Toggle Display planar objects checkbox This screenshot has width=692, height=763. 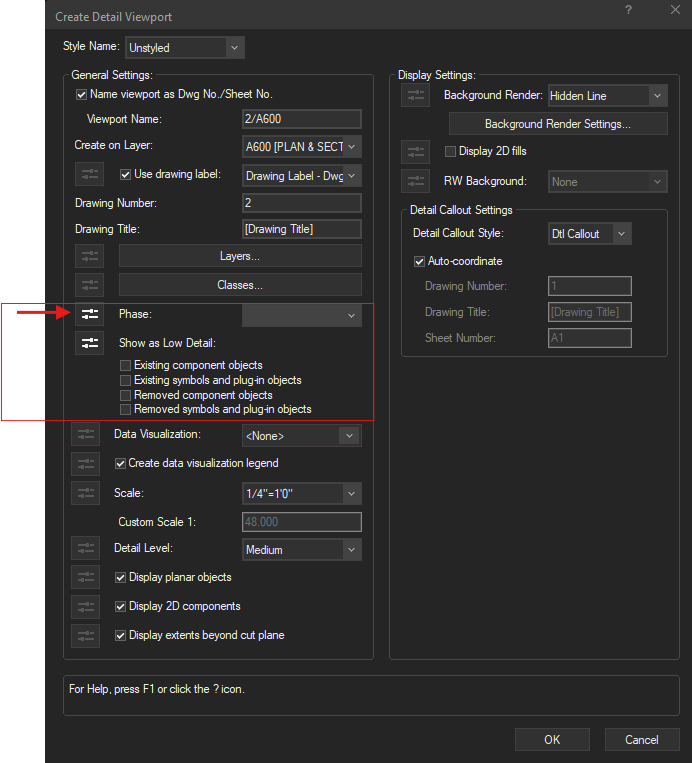point(121,577)
